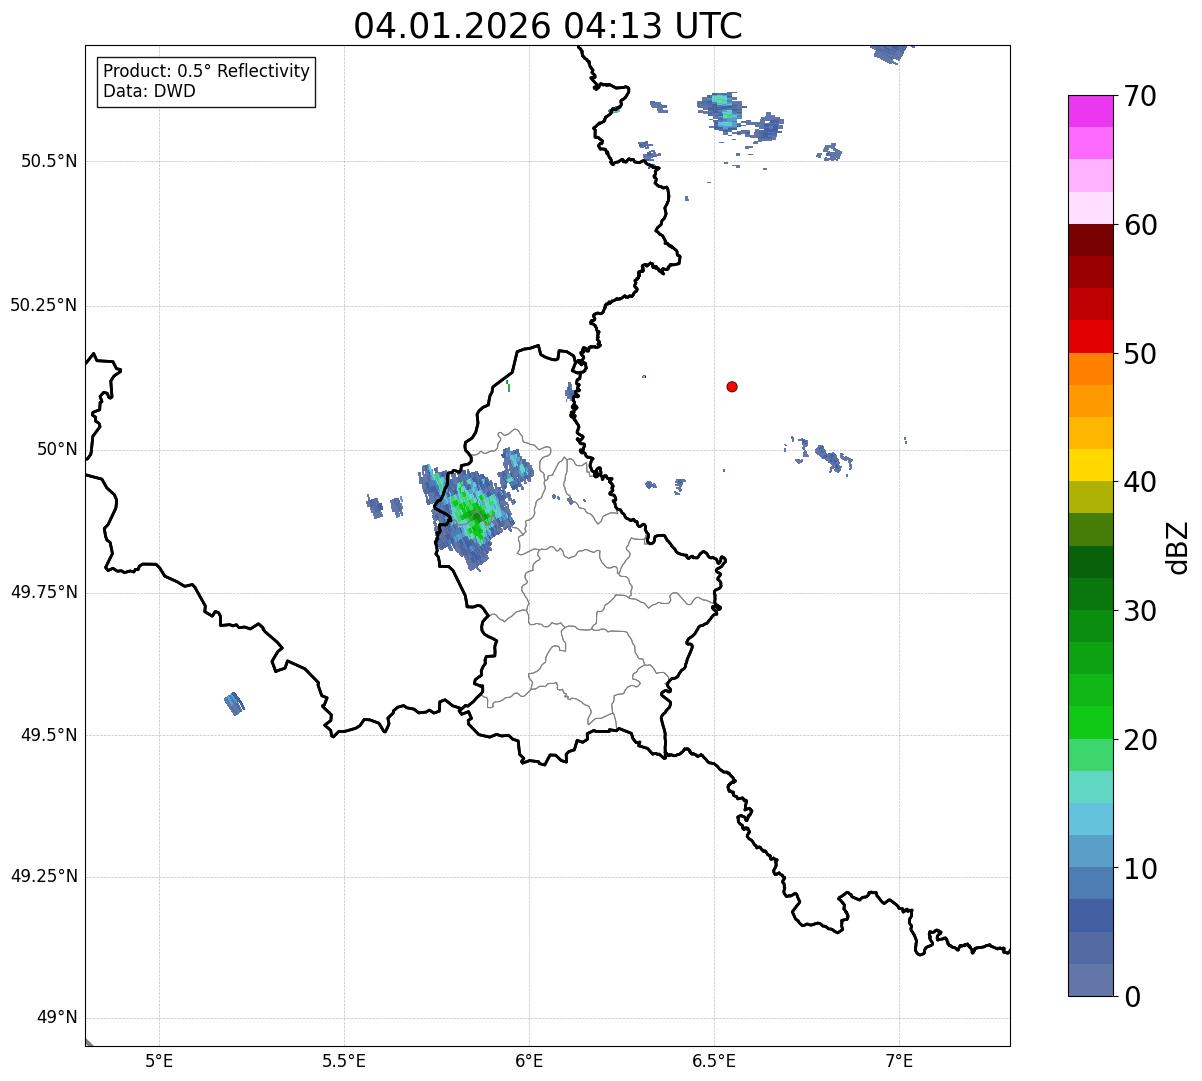Click the colorbar "70" tick label
The image size is (1202, 1081).
(x=1141, y=97)
